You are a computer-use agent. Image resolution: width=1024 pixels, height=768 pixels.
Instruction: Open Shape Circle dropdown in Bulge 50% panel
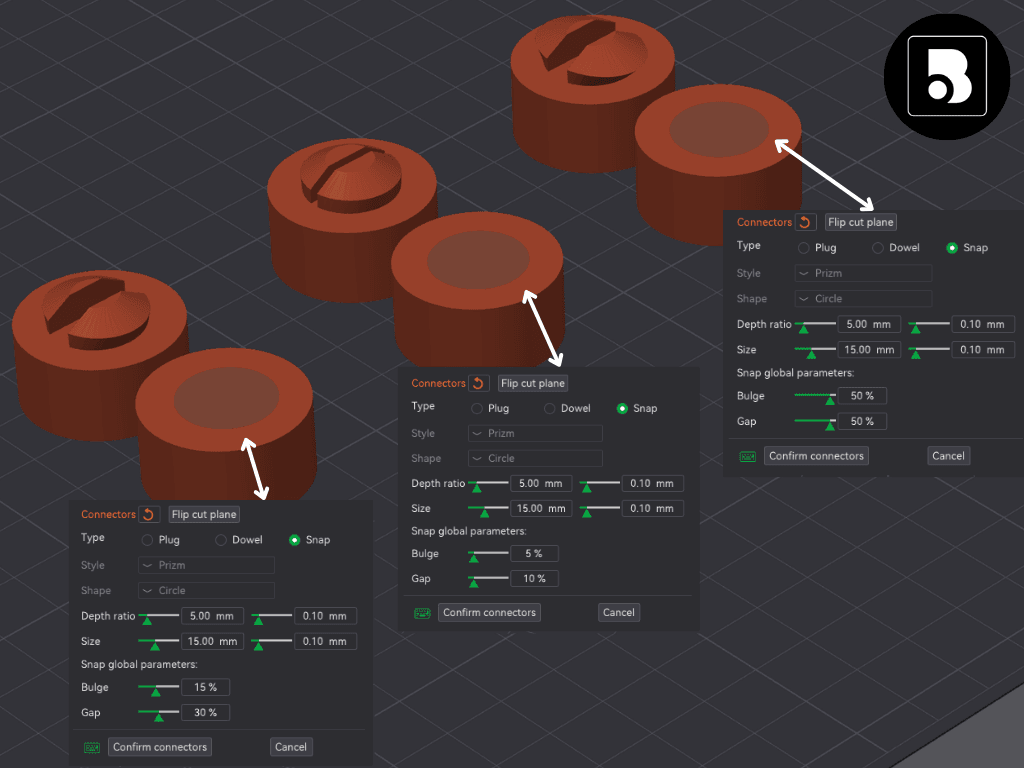pos(863,298)
